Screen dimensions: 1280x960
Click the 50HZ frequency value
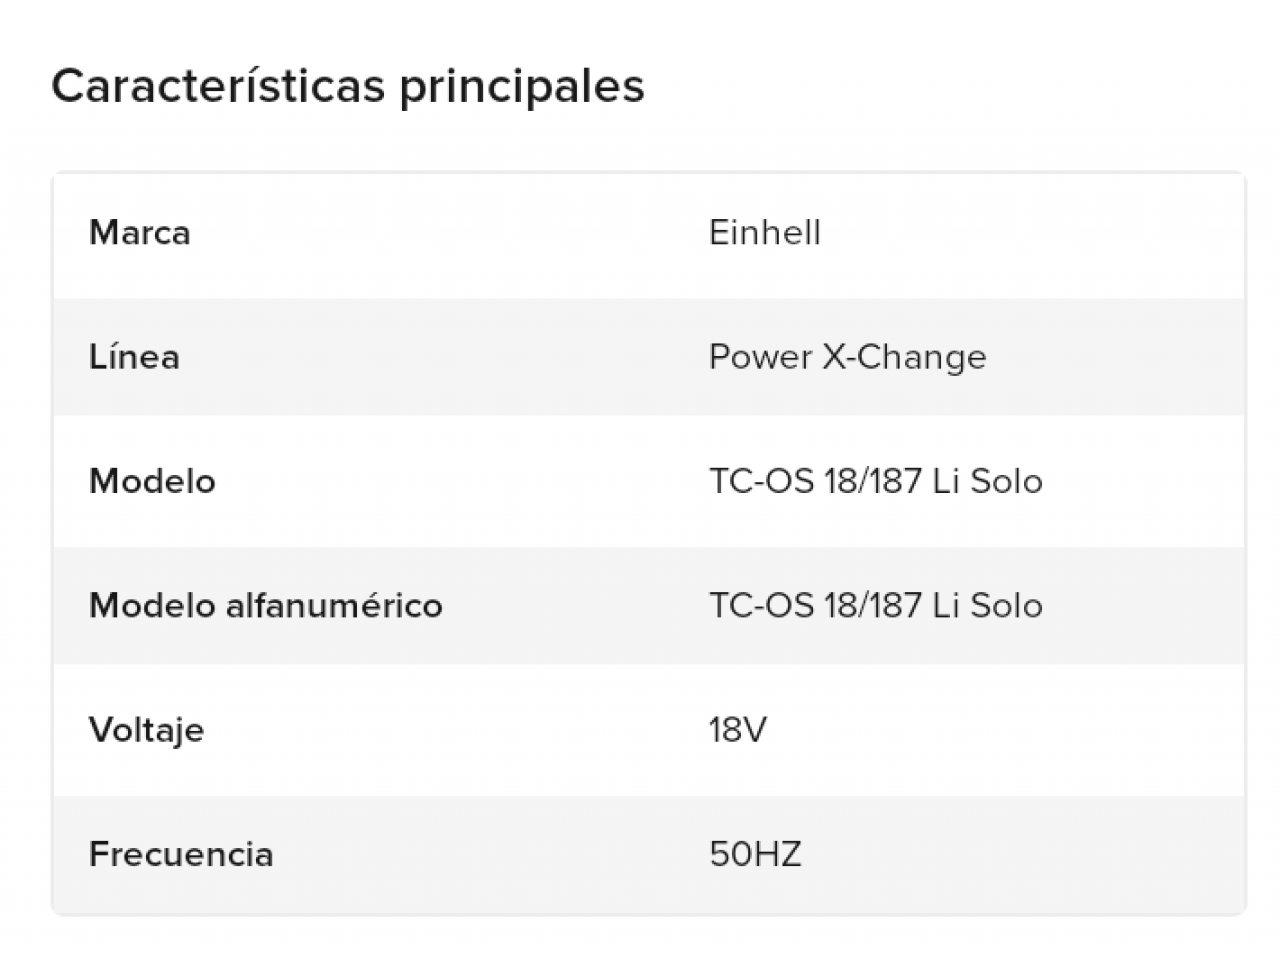(x=755, y=854)
